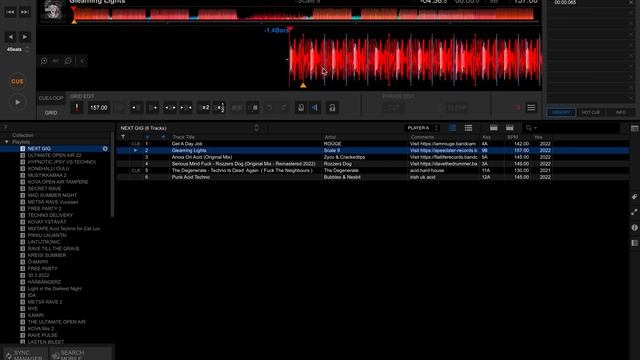Double the BPM with x2 button
The height and width of the screenshot is (360, 640).
tap(205, 108)
